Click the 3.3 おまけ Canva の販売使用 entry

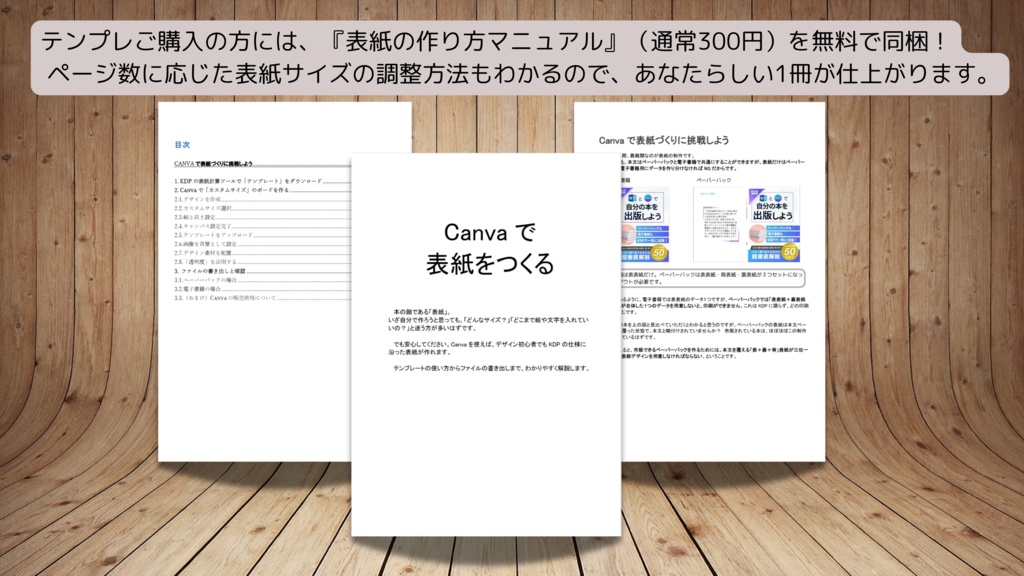point(230,297)
